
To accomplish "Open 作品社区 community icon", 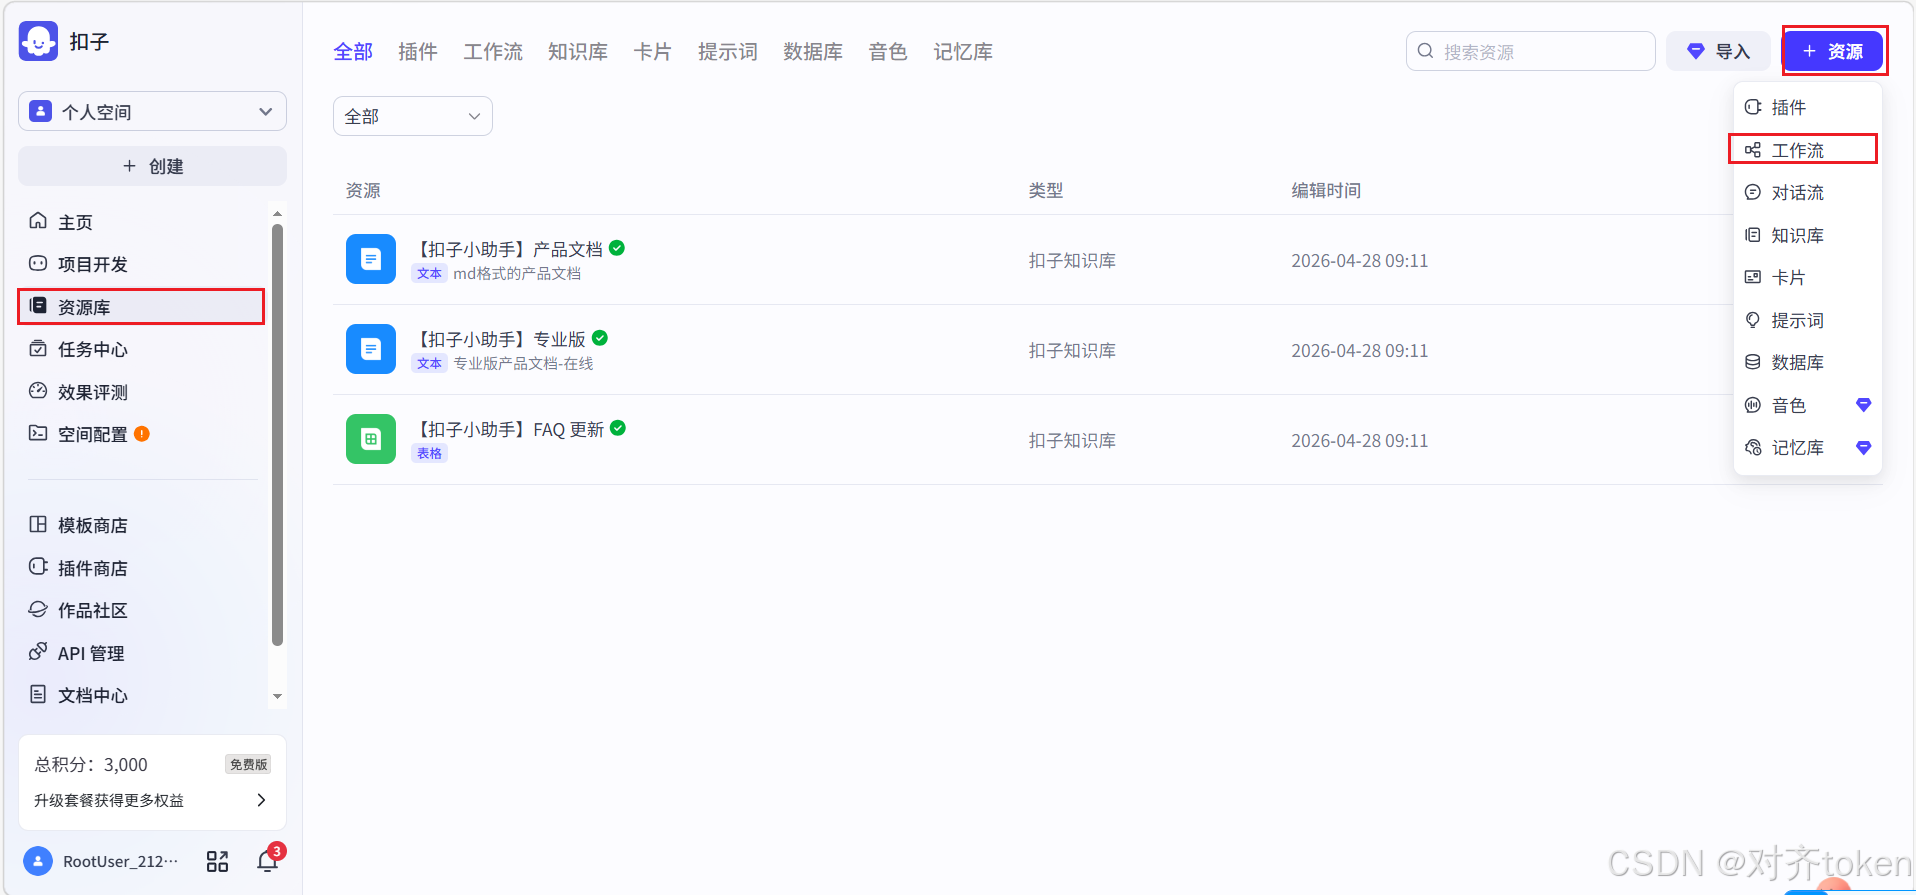I will point(38,609).
